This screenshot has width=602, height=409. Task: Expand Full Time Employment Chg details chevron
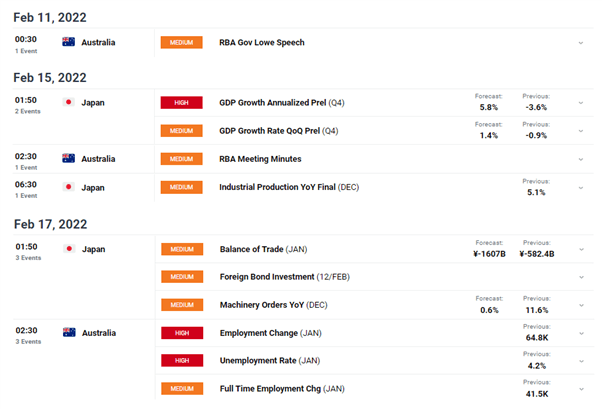pos(581,389)
